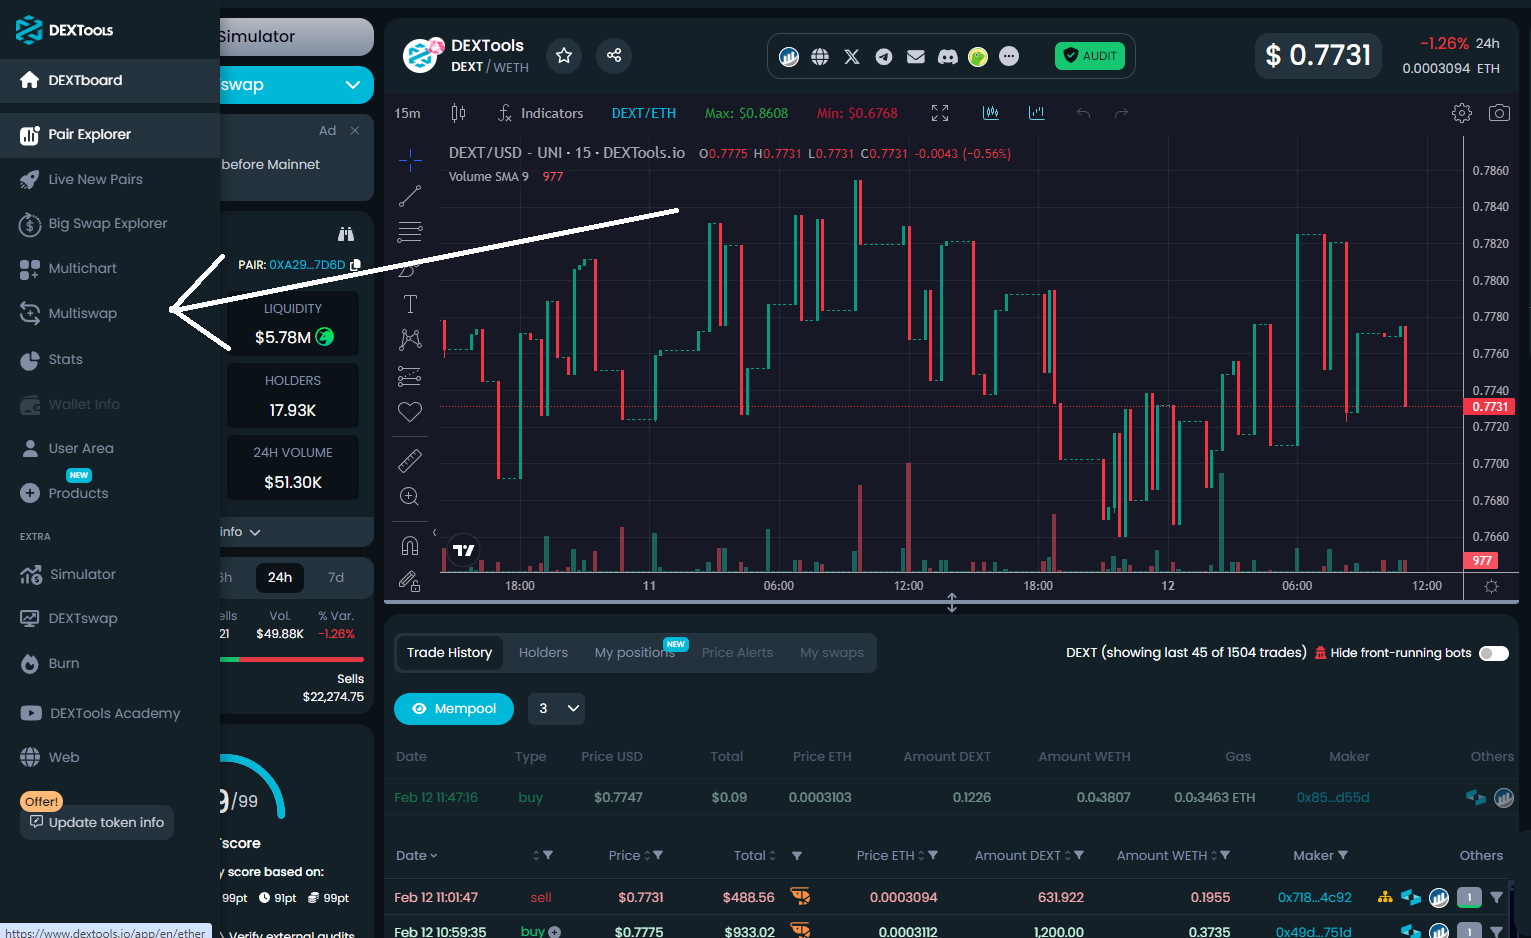Open the heart icons tool
Viewport: 1531px width, 938px height.
(410, 412)
